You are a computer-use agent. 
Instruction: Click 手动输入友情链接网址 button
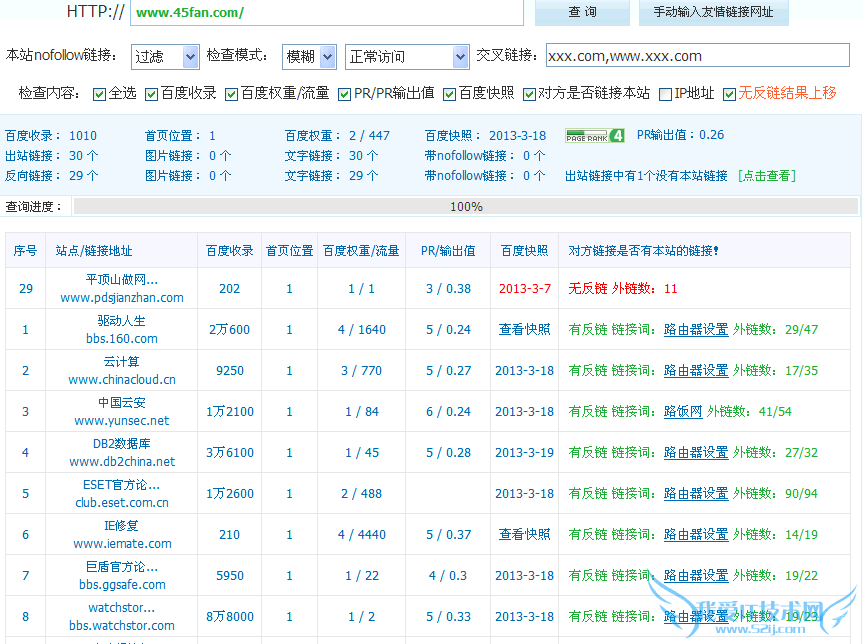[x=713, y=12]
